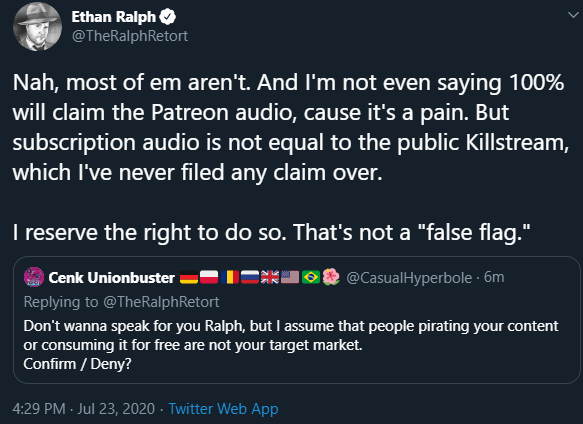Image resolution: width=583 pixels, height=424 pixels.
Task: Click the US flag emoji
Action: [290, 277]
